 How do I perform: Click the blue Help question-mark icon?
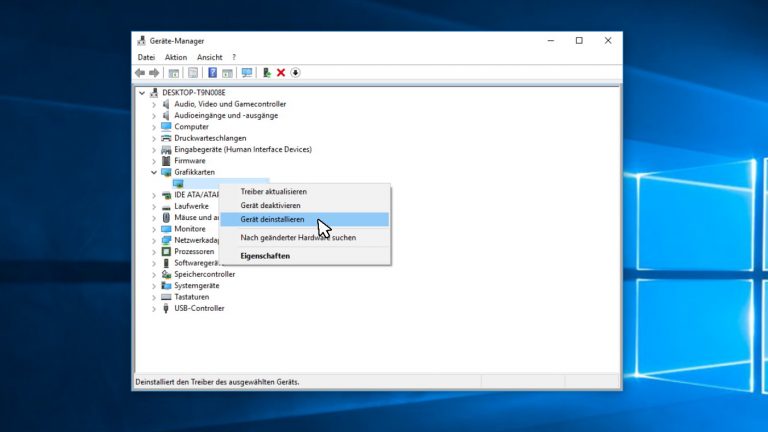pos(212,73)
